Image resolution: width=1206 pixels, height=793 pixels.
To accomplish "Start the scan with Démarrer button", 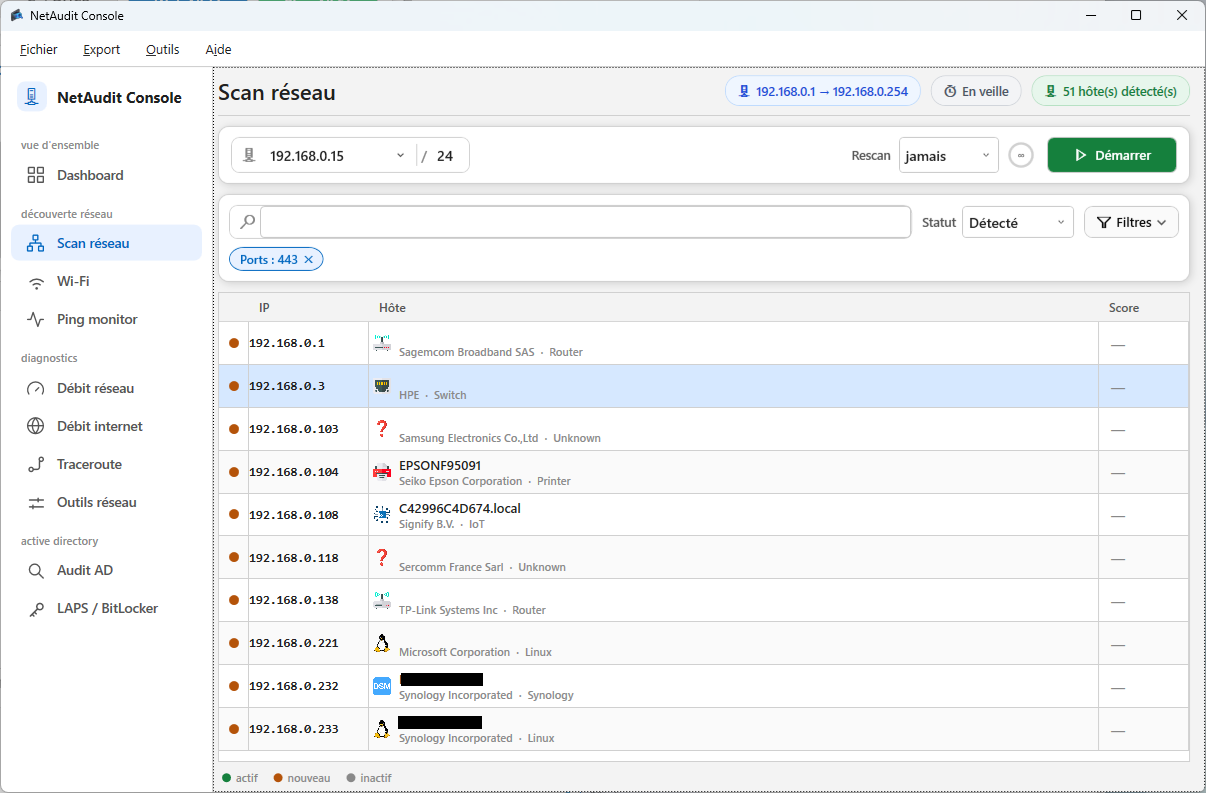I will coord(1112,156).
